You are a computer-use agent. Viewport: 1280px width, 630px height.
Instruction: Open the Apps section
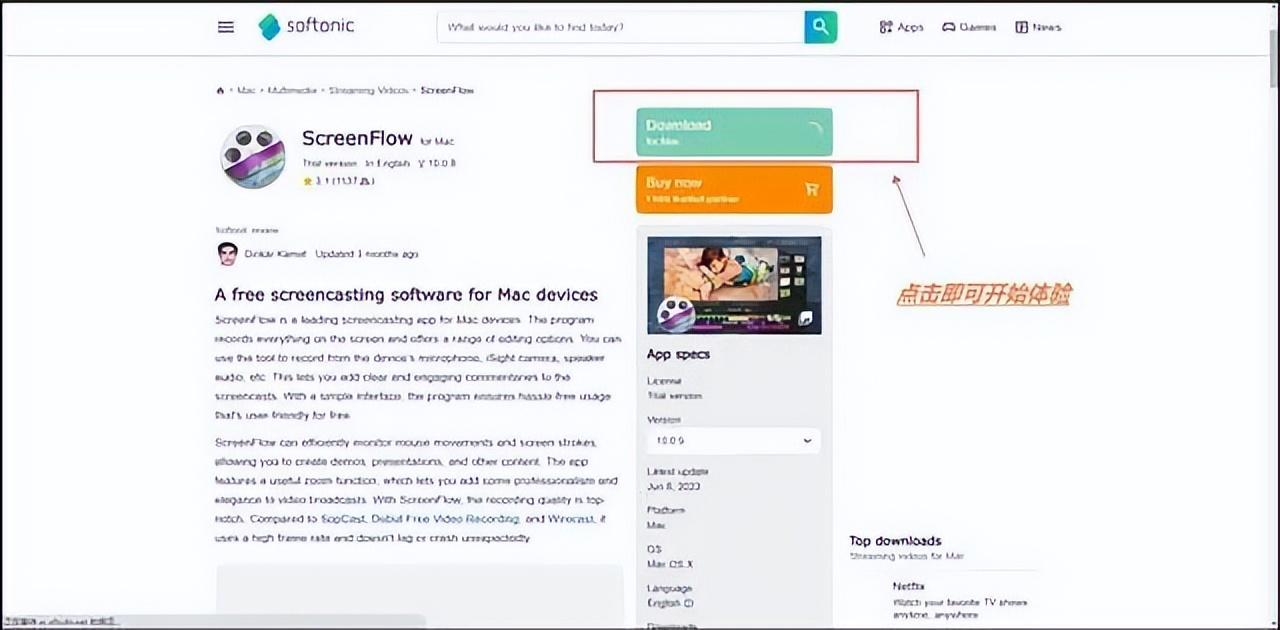tap(901, 27)
